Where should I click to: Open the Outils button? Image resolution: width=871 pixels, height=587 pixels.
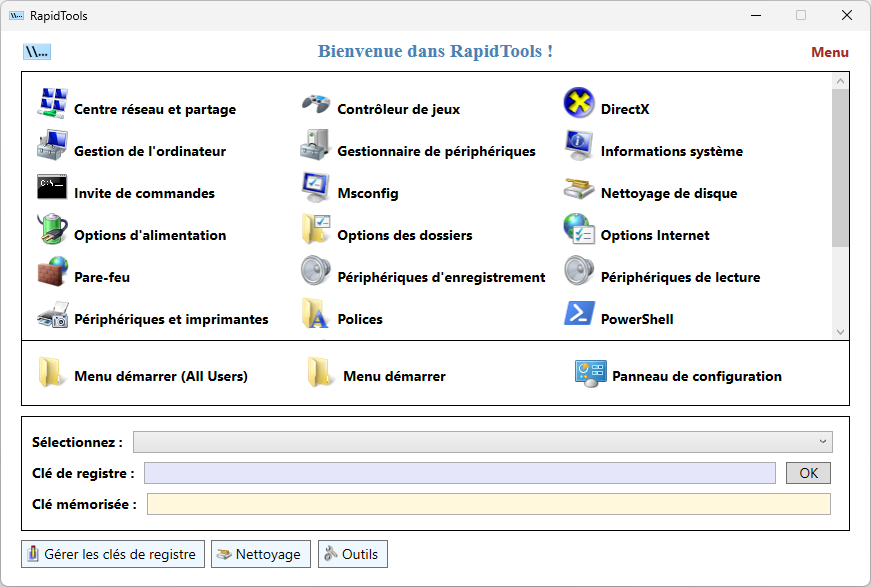coord(353,554)
